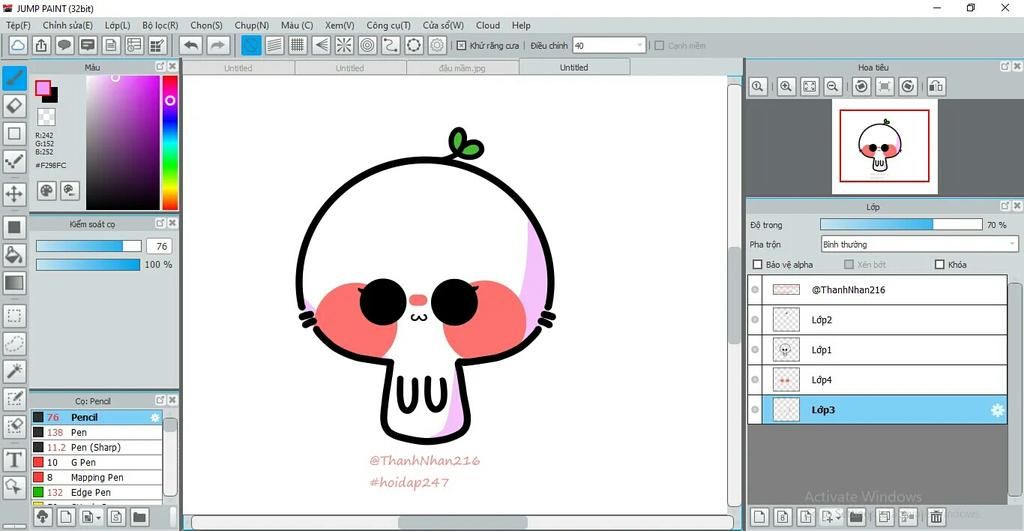Zoom in using navigator magnifier plus
1024x531 pixels.
point(786,86)
